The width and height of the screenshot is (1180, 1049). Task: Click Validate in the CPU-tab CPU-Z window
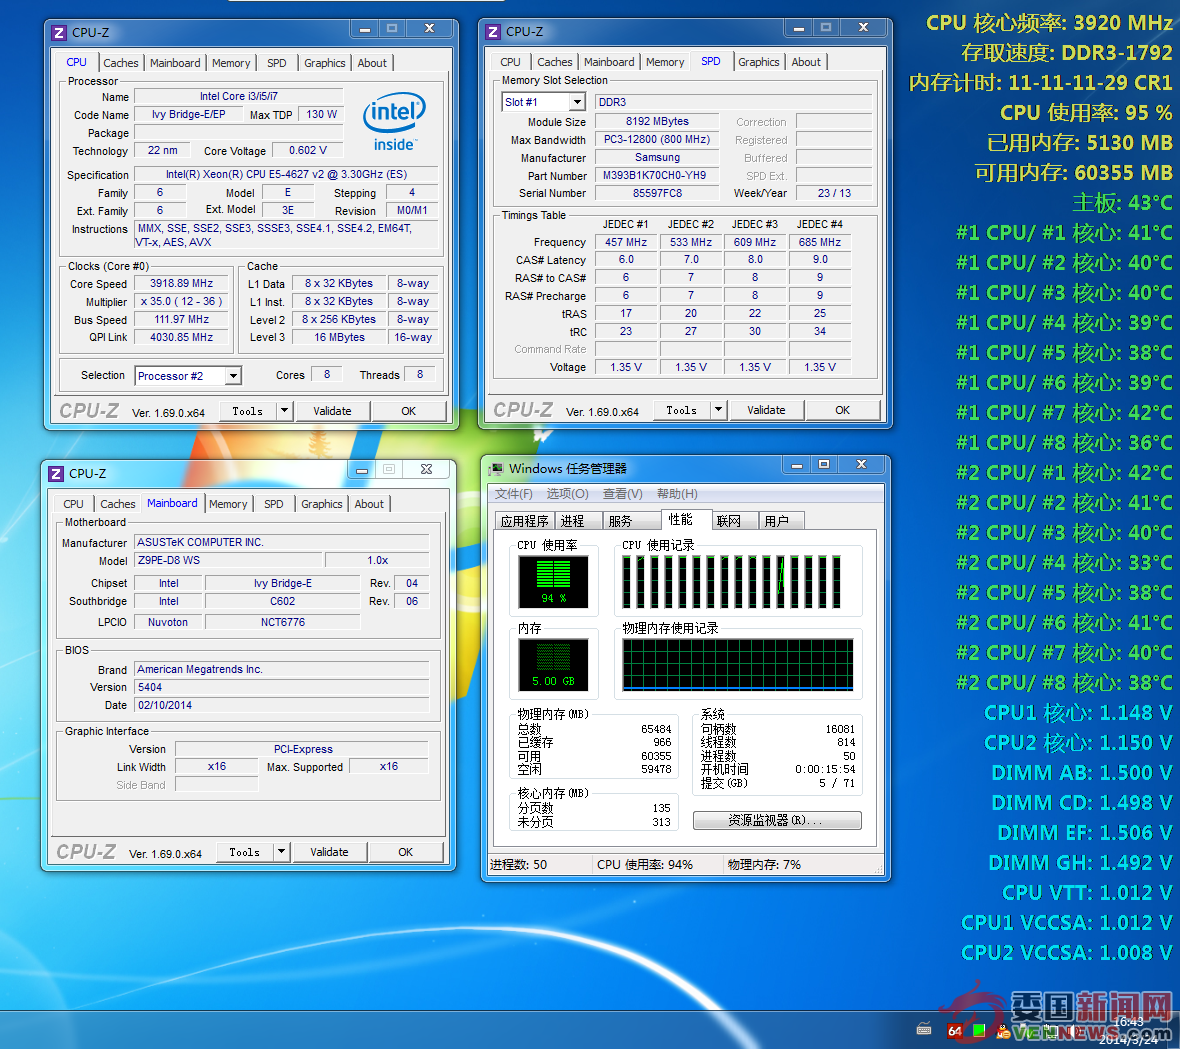332,411
